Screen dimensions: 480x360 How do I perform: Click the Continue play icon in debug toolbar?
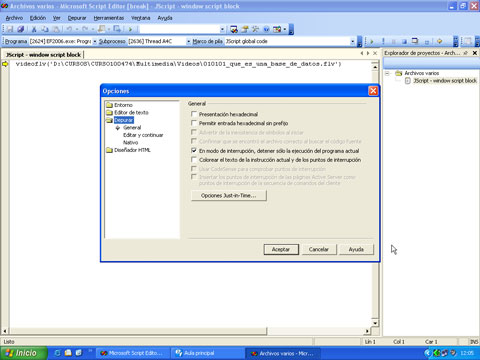(x=372, y=41)
